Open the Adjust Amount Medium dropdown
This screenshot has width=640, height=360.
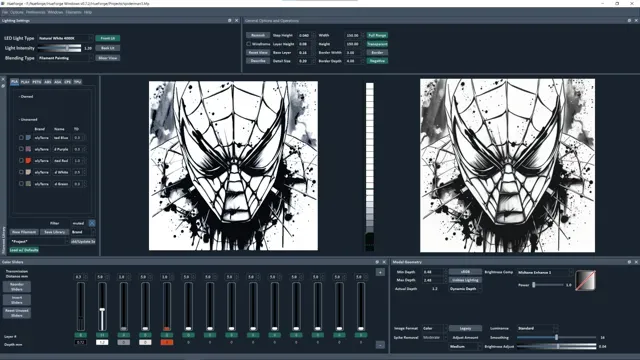pos(465,347)
